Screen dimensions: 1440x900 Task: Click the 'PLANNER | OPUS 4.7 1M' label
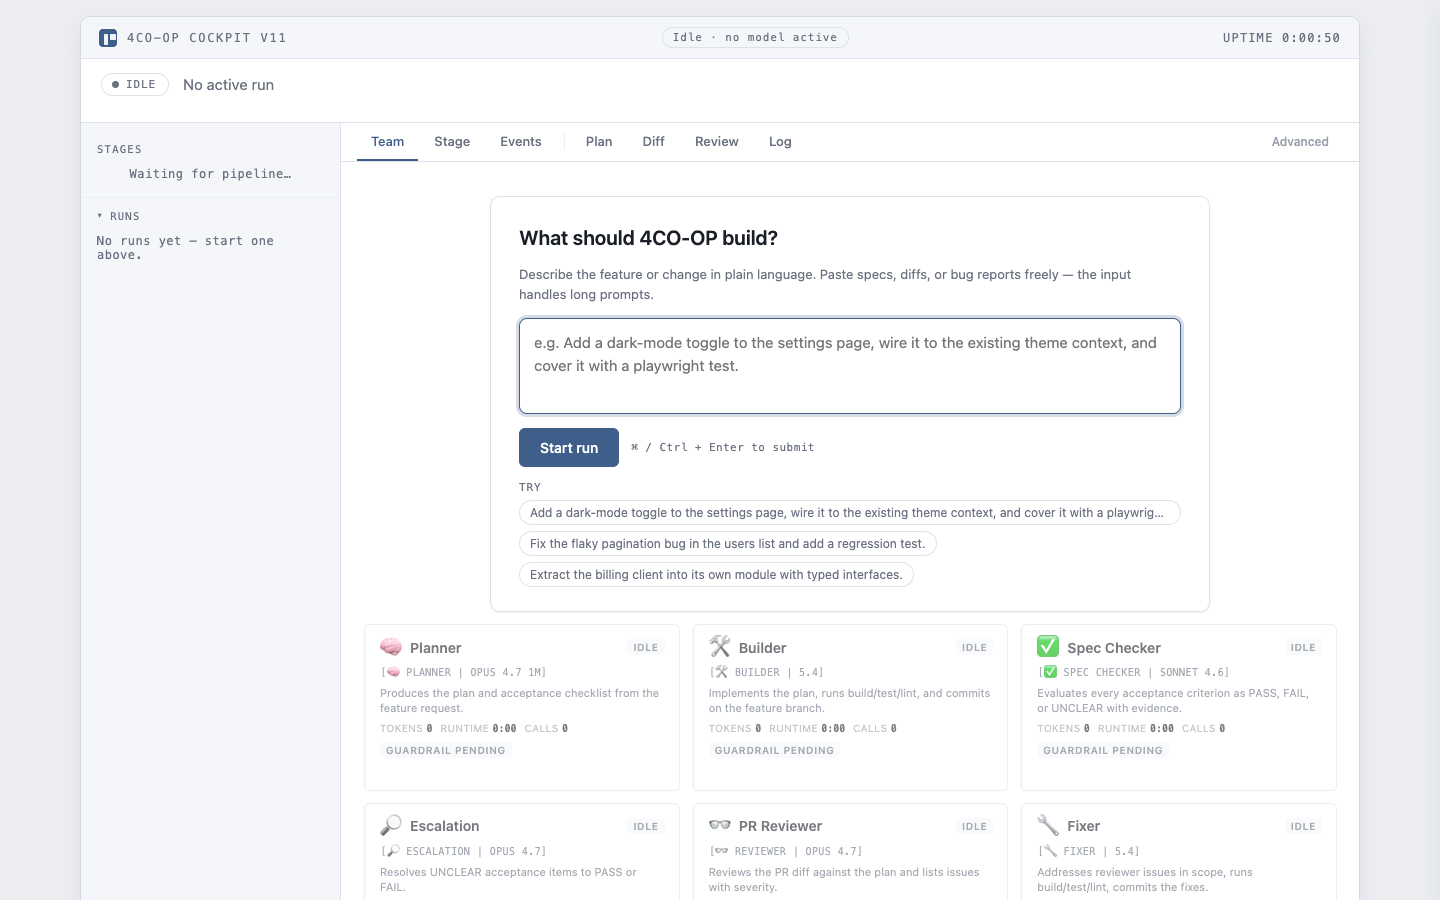pos(463,673)
